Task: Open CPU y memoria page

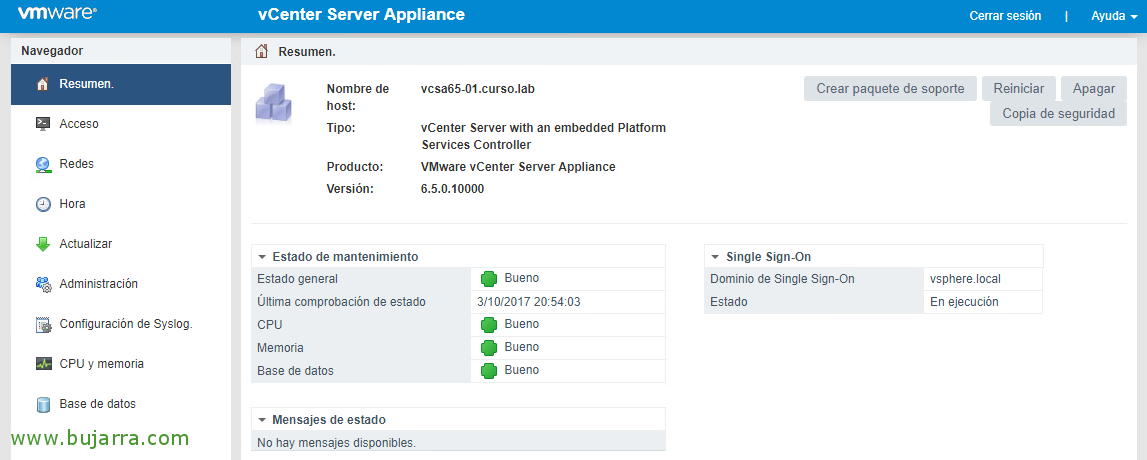Action: point(121,363)
